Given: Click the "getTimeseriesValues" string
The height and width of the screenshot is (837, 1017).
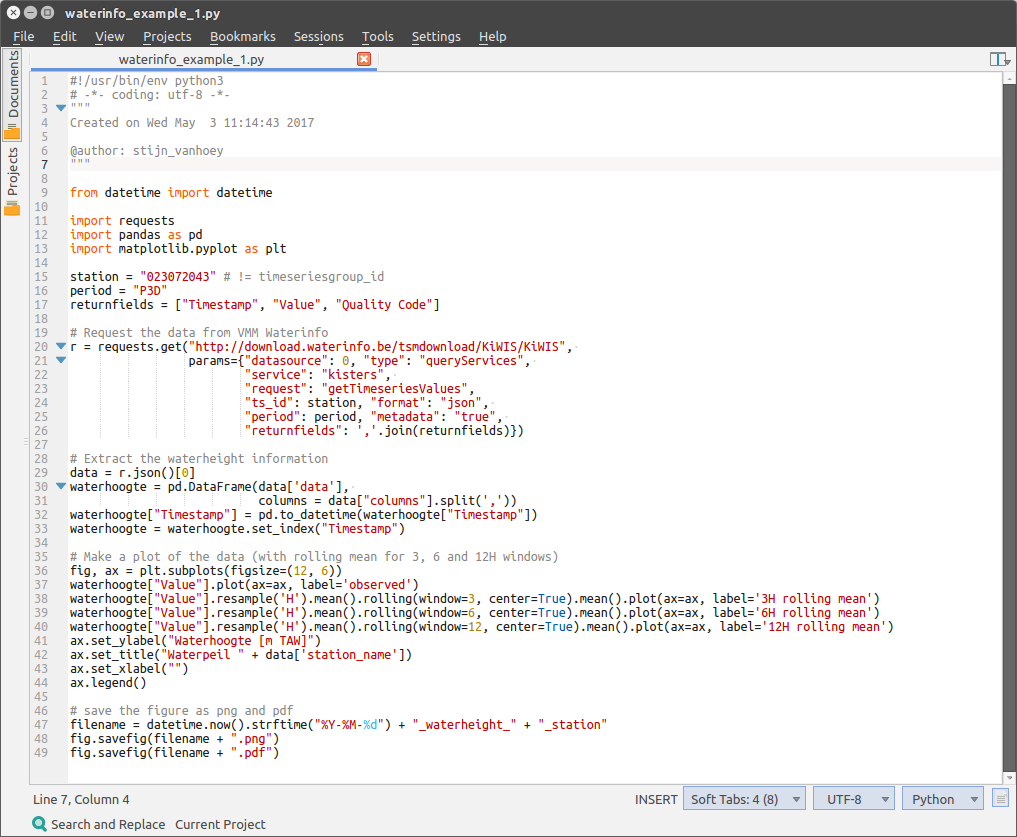Looking at the screenshot, I should click(394, 389).
